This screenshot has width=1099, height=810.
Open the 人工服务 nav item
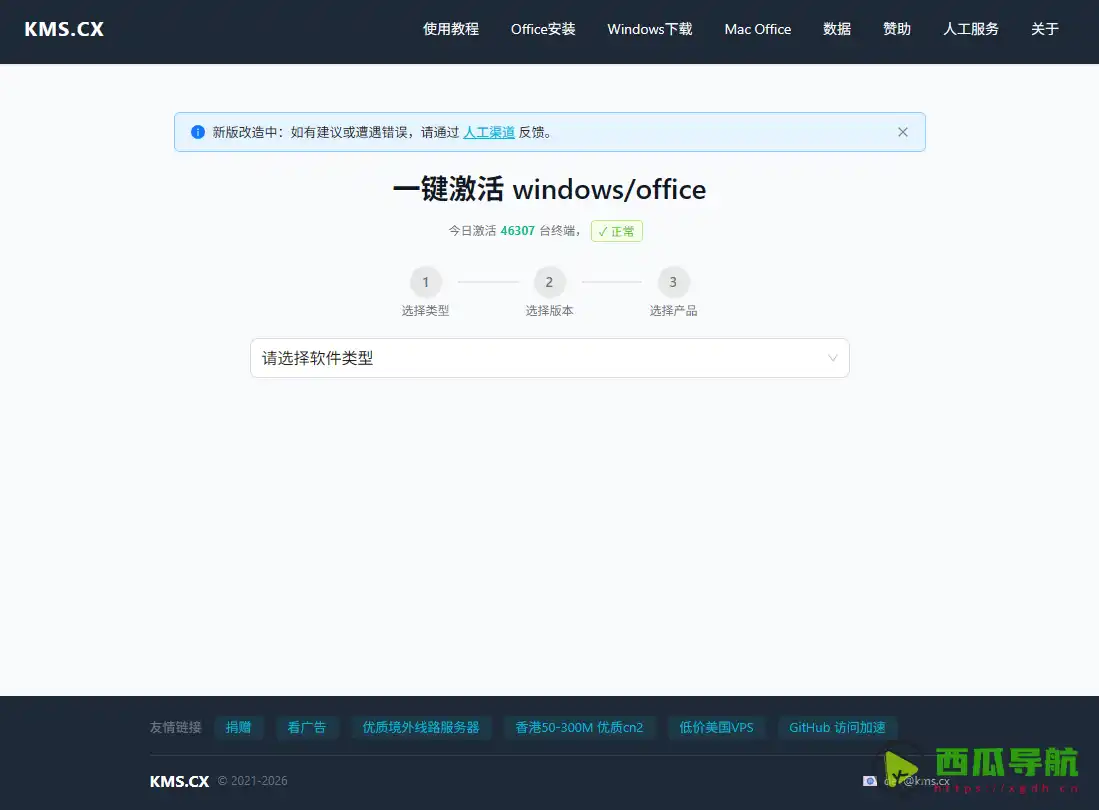970,29
